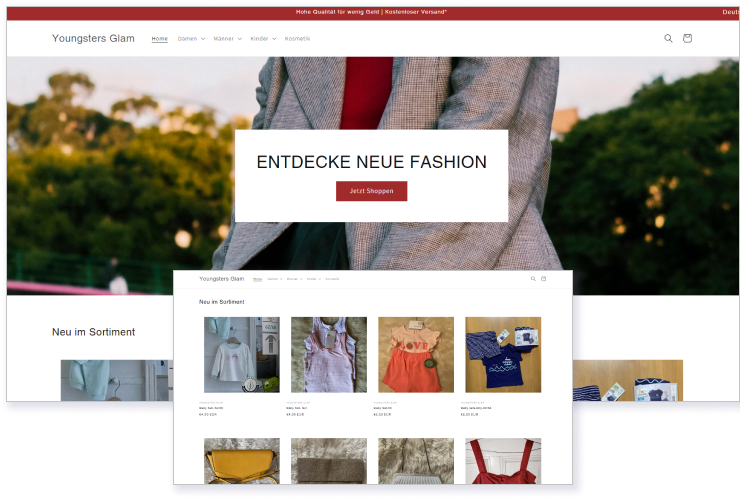Image resolution: width=740 pixels, height=499 pixels.
Task: Open the yellow handbag product thumbnail
Action: [242, 461]
